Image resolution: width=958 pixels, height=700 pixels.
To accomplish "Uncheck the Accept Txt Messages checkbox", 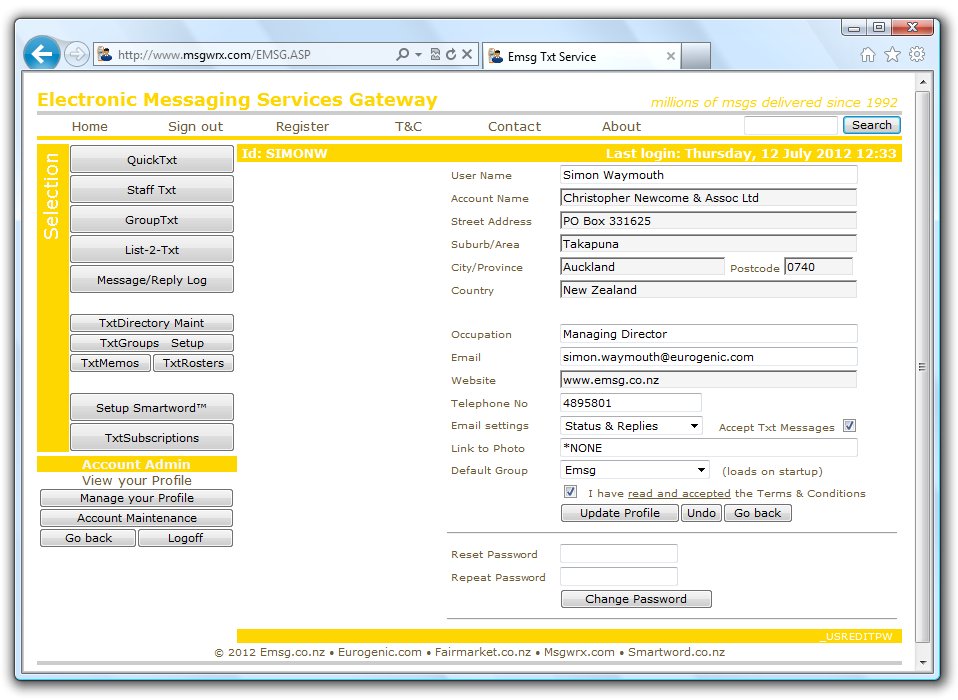I will 849,425.
